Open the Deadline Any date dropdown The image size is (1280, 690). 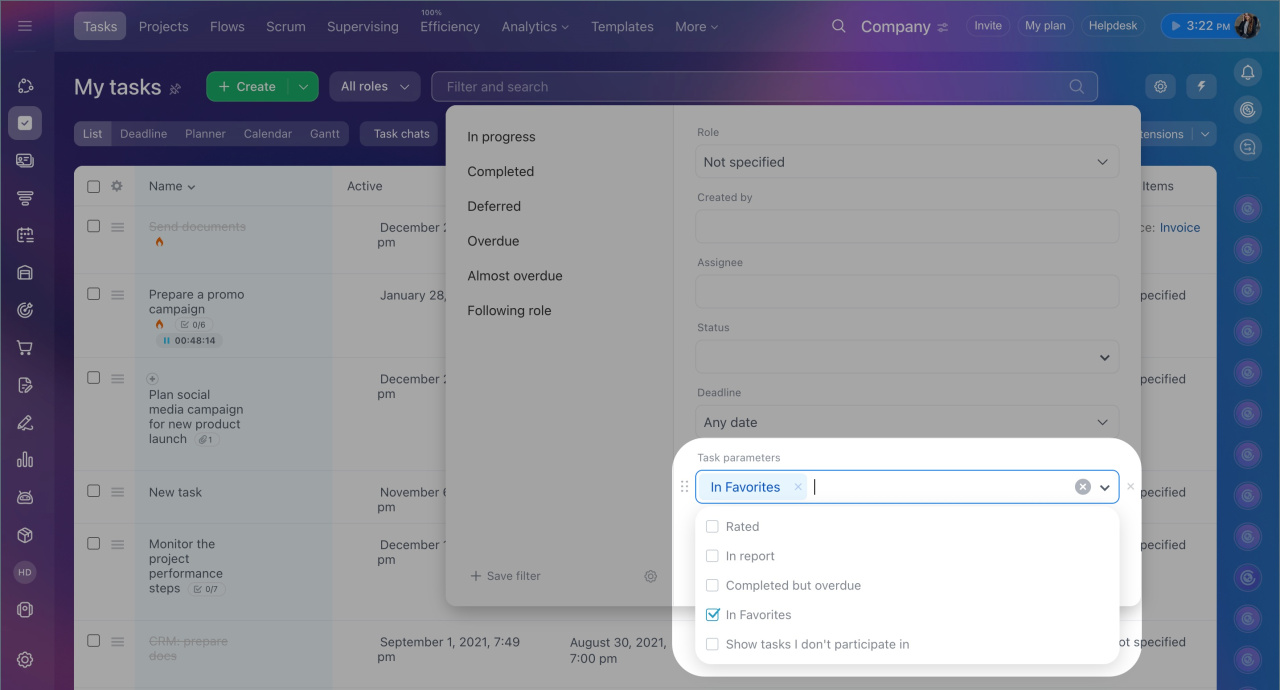[x=906, y=422]
